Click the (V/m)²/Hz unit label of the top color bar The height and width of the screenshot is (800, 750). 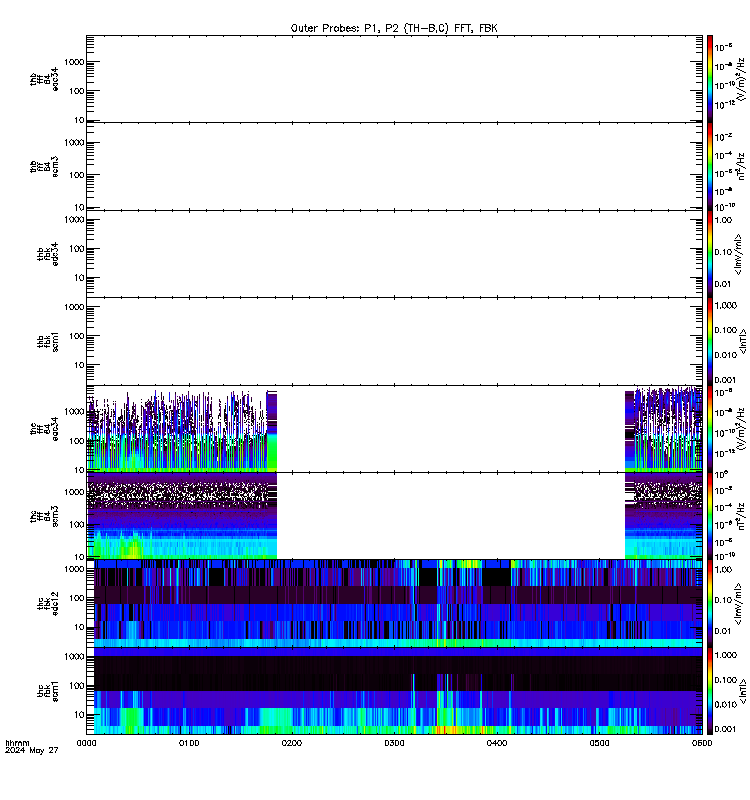click(x=741, y=79)
